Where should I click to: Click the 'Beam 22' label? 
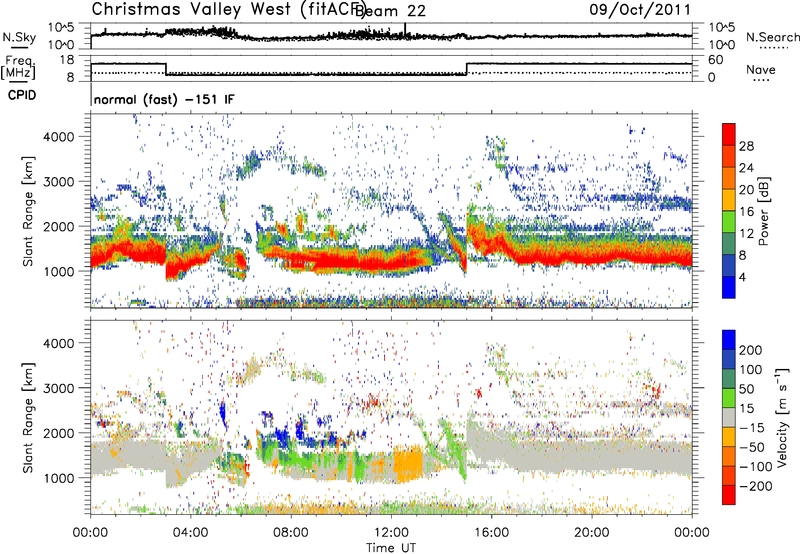(x=390, y=11)
